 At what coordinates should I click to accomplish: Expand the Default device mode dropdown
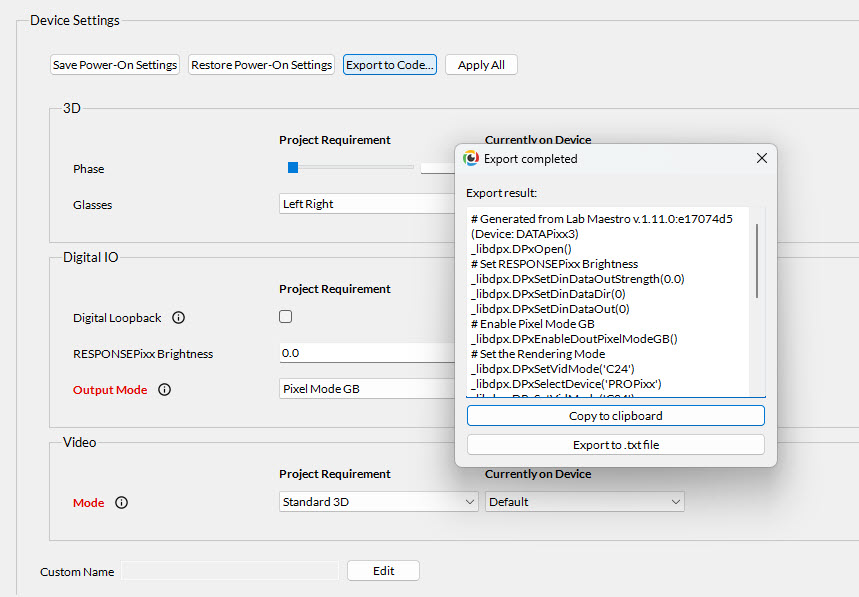[585, 502]
